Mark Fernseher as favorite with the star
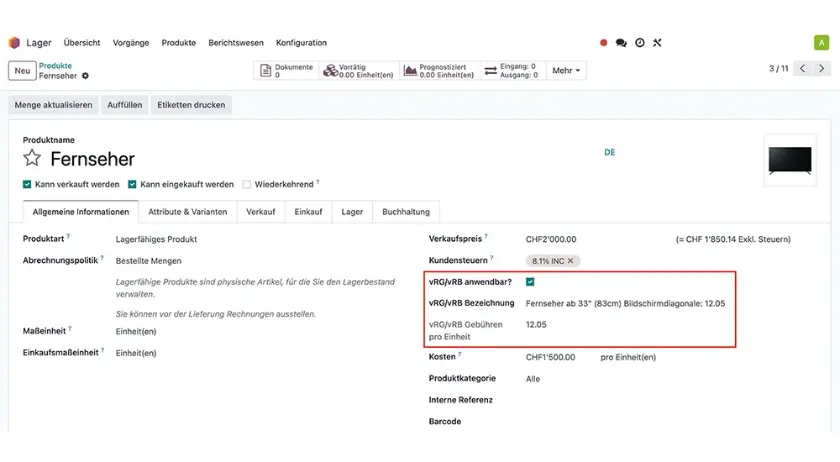 coord(32,159)
